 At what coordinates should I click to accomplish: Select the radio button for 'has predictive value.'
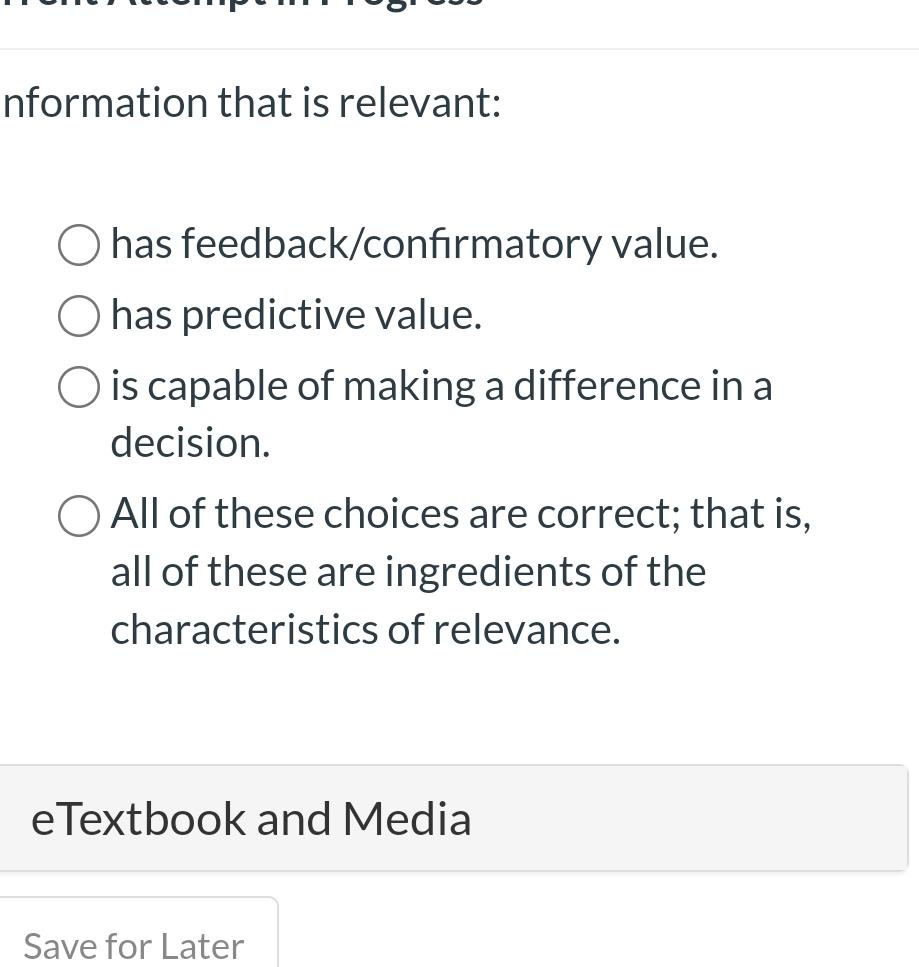78,316
